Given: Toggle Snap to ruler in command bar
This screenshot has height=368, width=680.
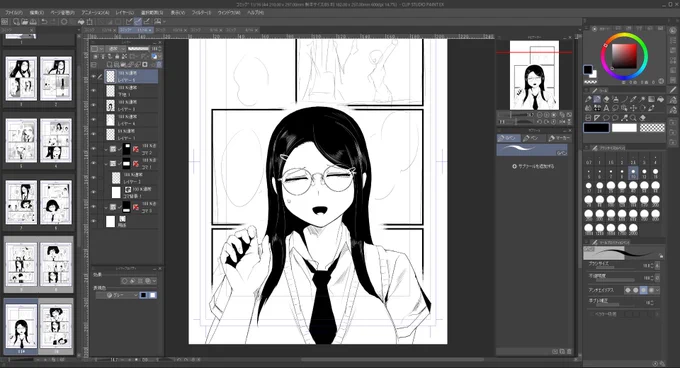Looking at the screenshot, I should (129, 22).
